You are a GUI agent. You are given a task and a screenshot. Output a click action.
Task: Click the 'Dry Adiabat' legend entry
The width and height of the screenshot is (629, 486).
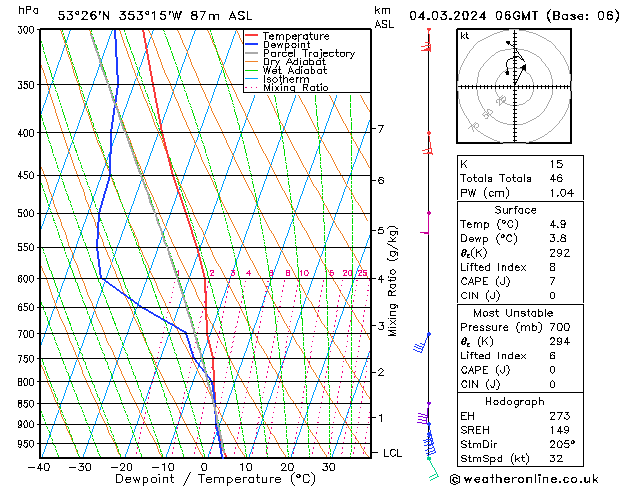(x=294, y=62)
